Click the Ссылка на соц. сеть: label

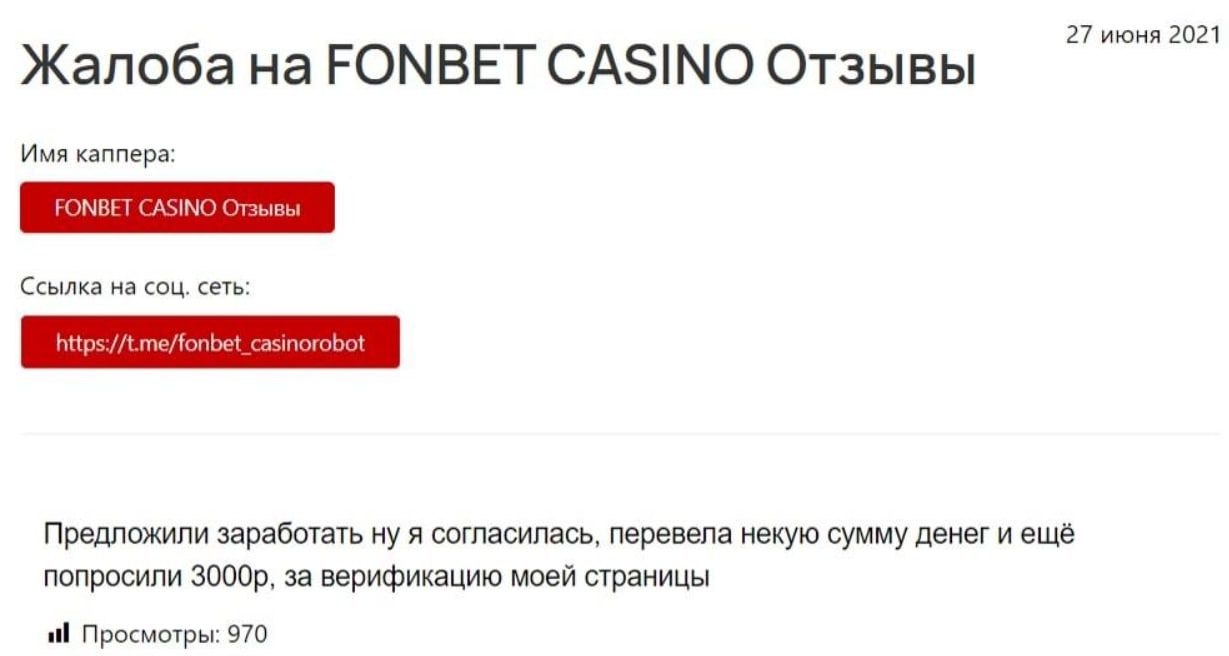[x=135, y=288]
